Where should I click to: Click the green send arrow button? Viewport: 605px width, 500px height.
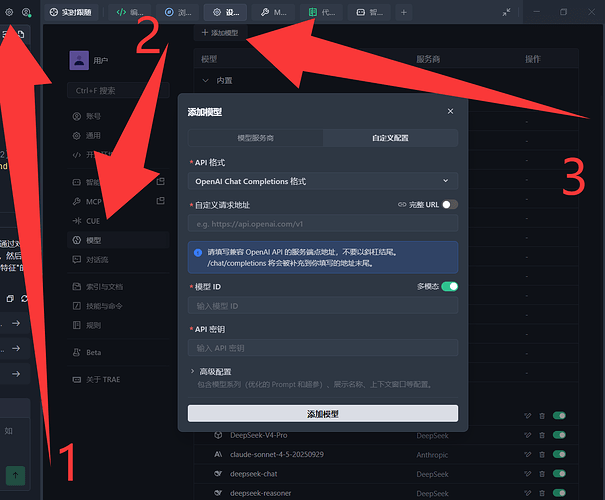pyautogui.click(x=15, y=475)
